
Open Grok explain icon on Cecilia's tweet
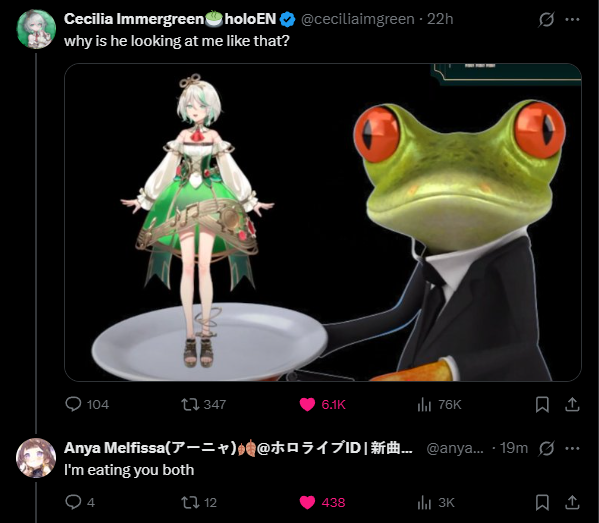coord(546,19)
